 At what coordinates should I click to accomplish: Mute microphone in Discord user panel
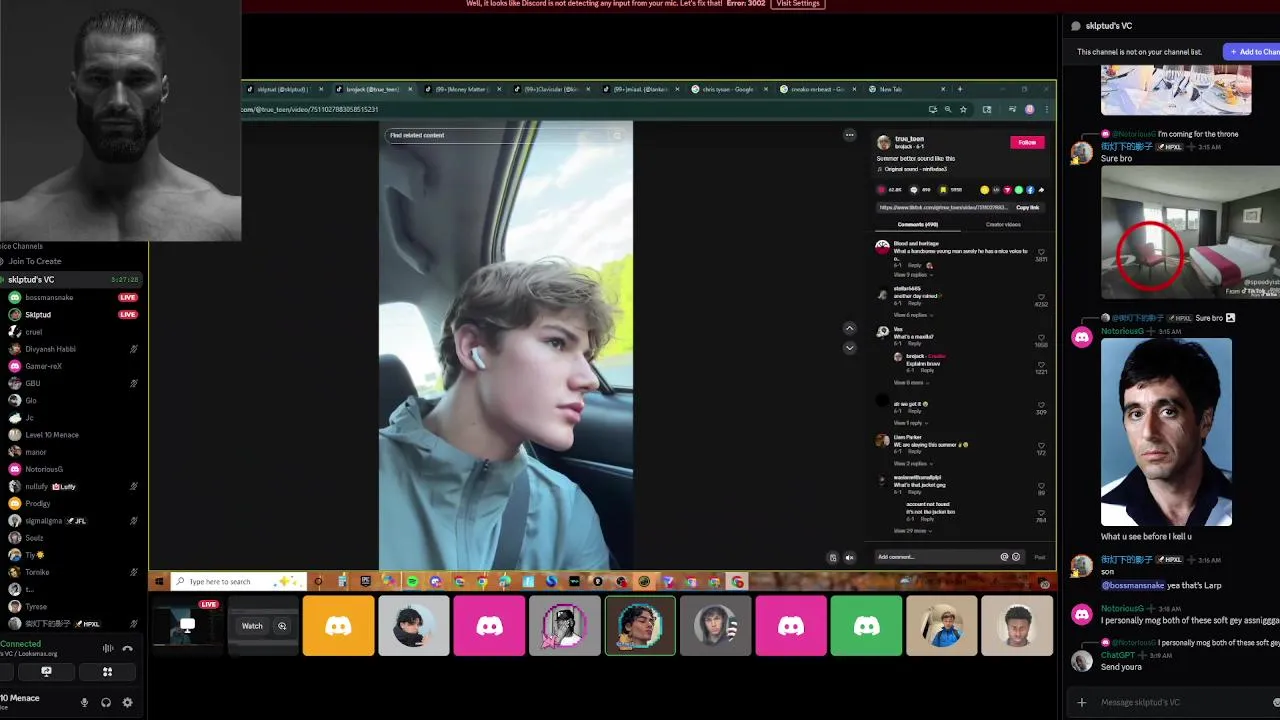click(x=84, y=702)
